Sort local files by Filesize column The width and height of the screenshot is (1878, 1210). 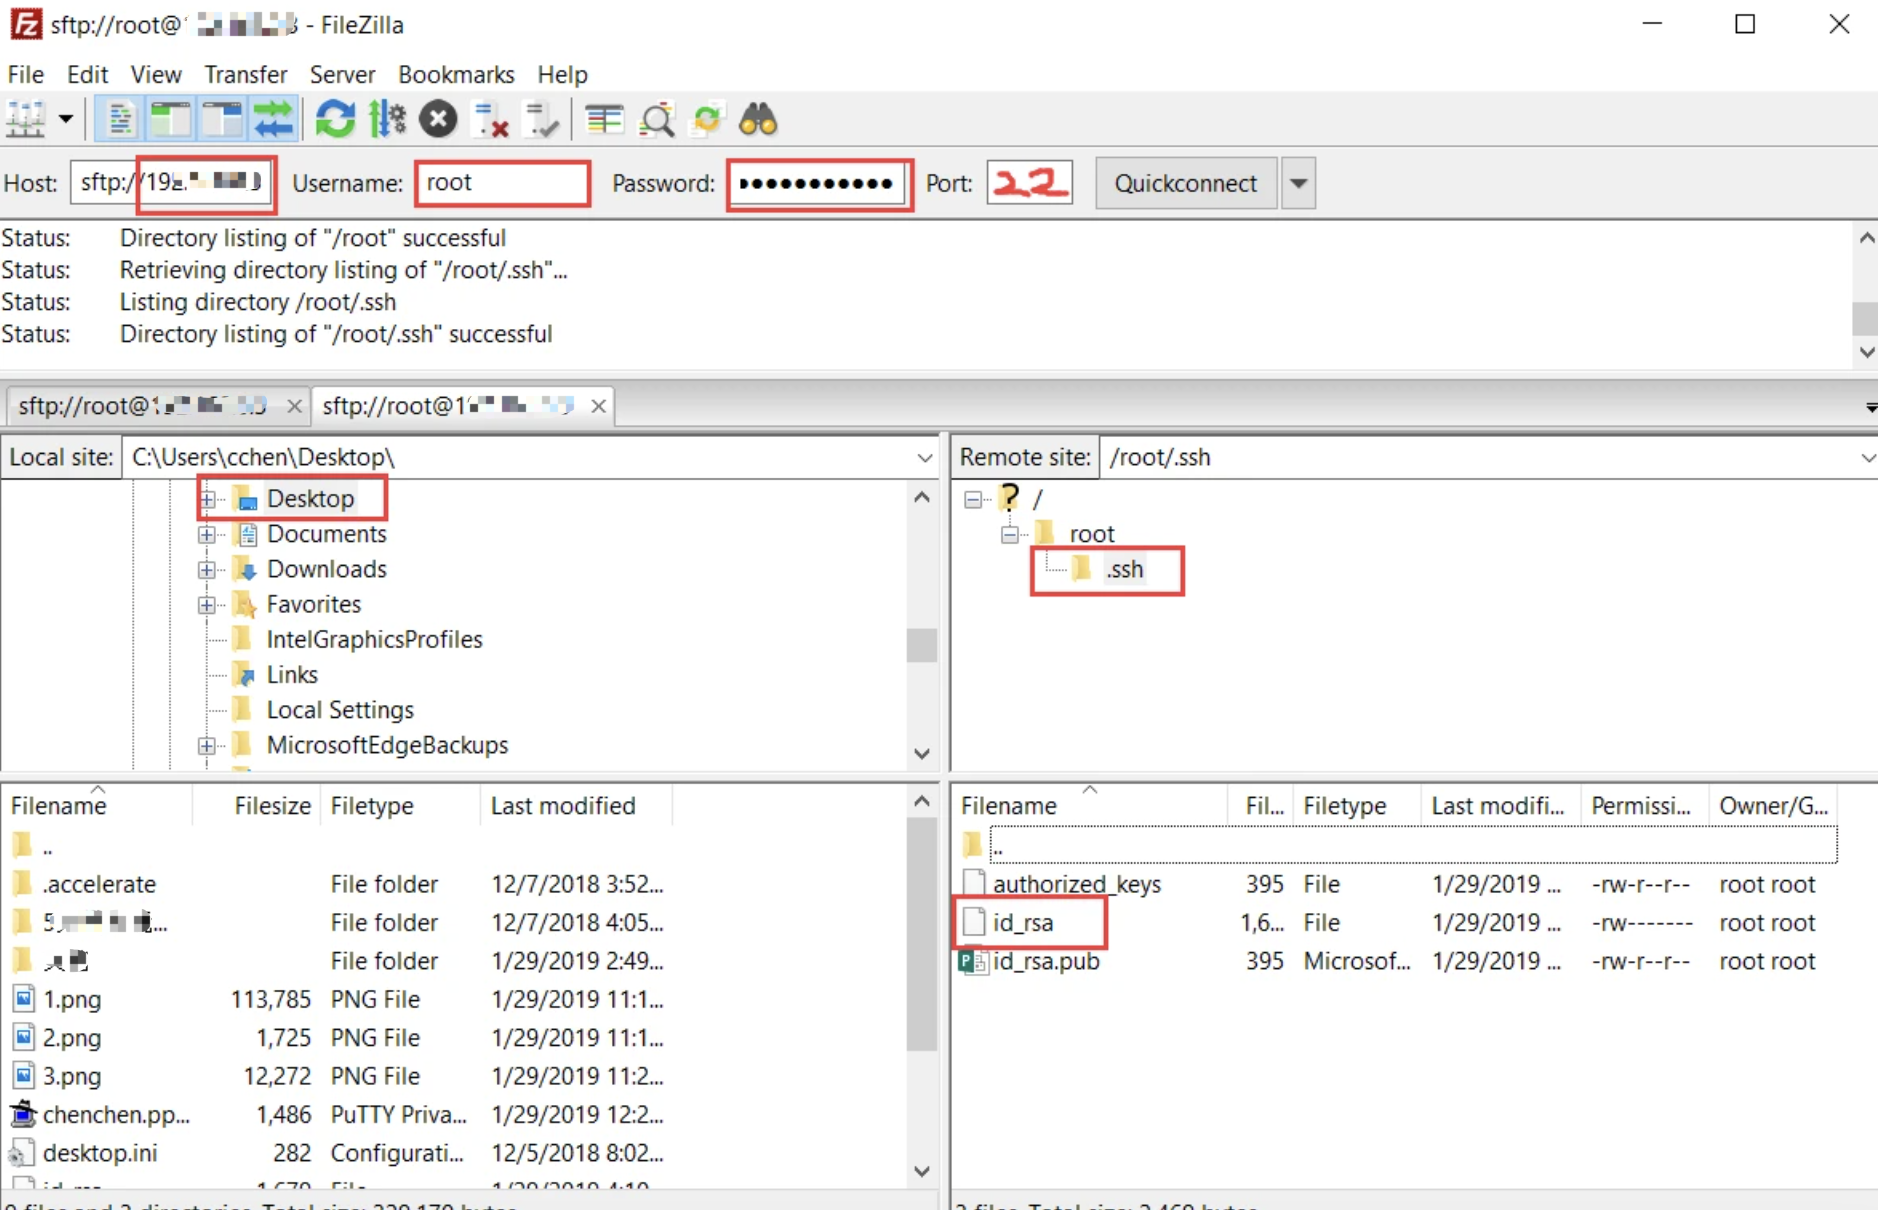click(x=272, y=806)
